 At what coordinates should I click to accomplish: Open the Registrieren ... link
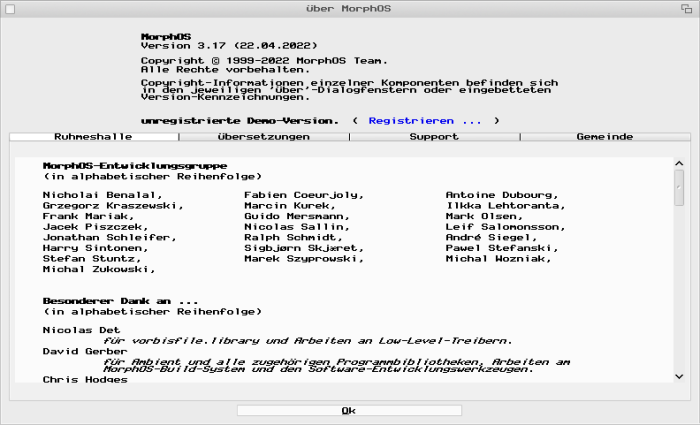point(425,121)
